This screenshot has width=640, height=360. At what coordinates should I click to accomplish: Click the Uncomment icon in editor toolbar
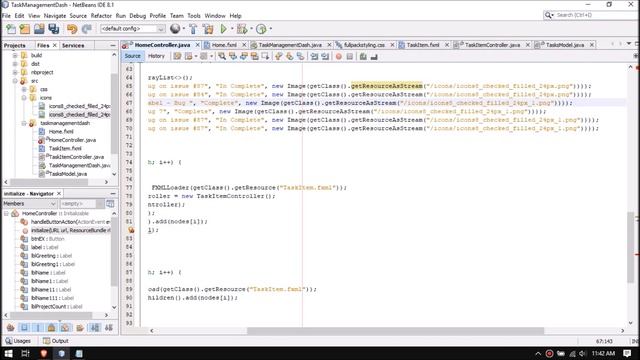click(x=374, y=56)
